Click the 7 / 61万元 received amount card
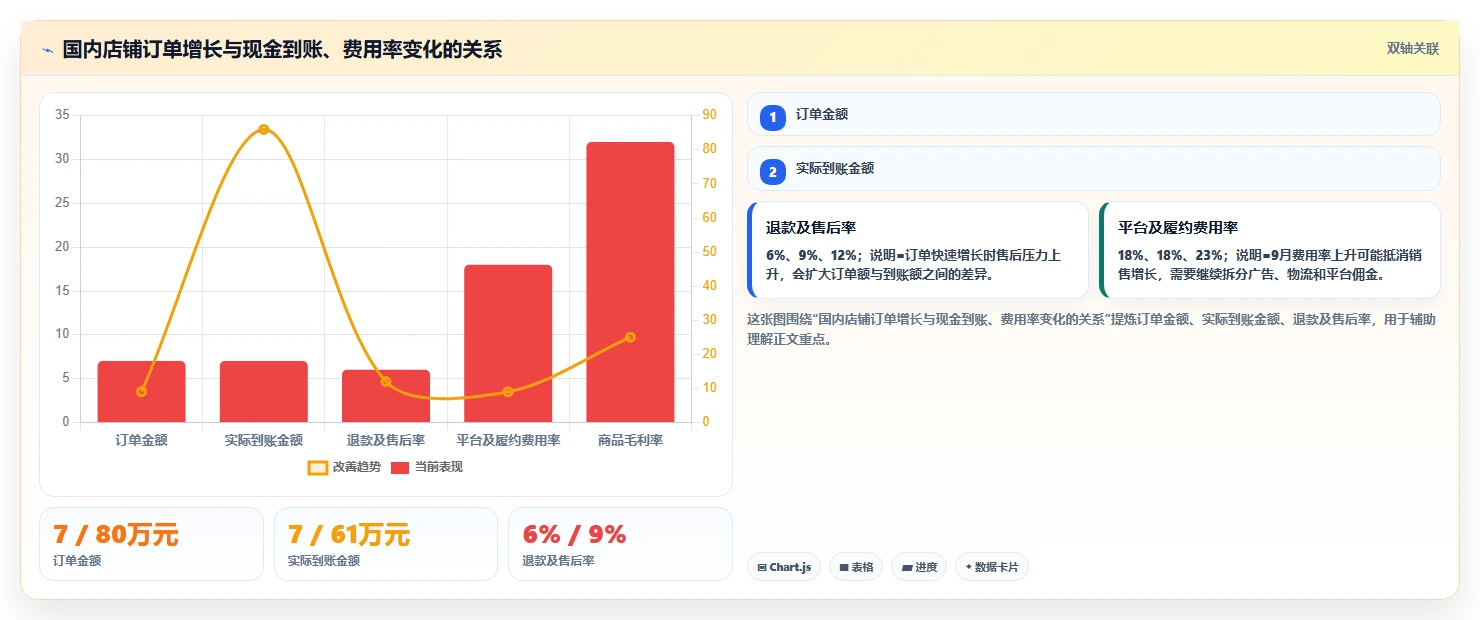The image size is (1480, 620). (386, 544)
